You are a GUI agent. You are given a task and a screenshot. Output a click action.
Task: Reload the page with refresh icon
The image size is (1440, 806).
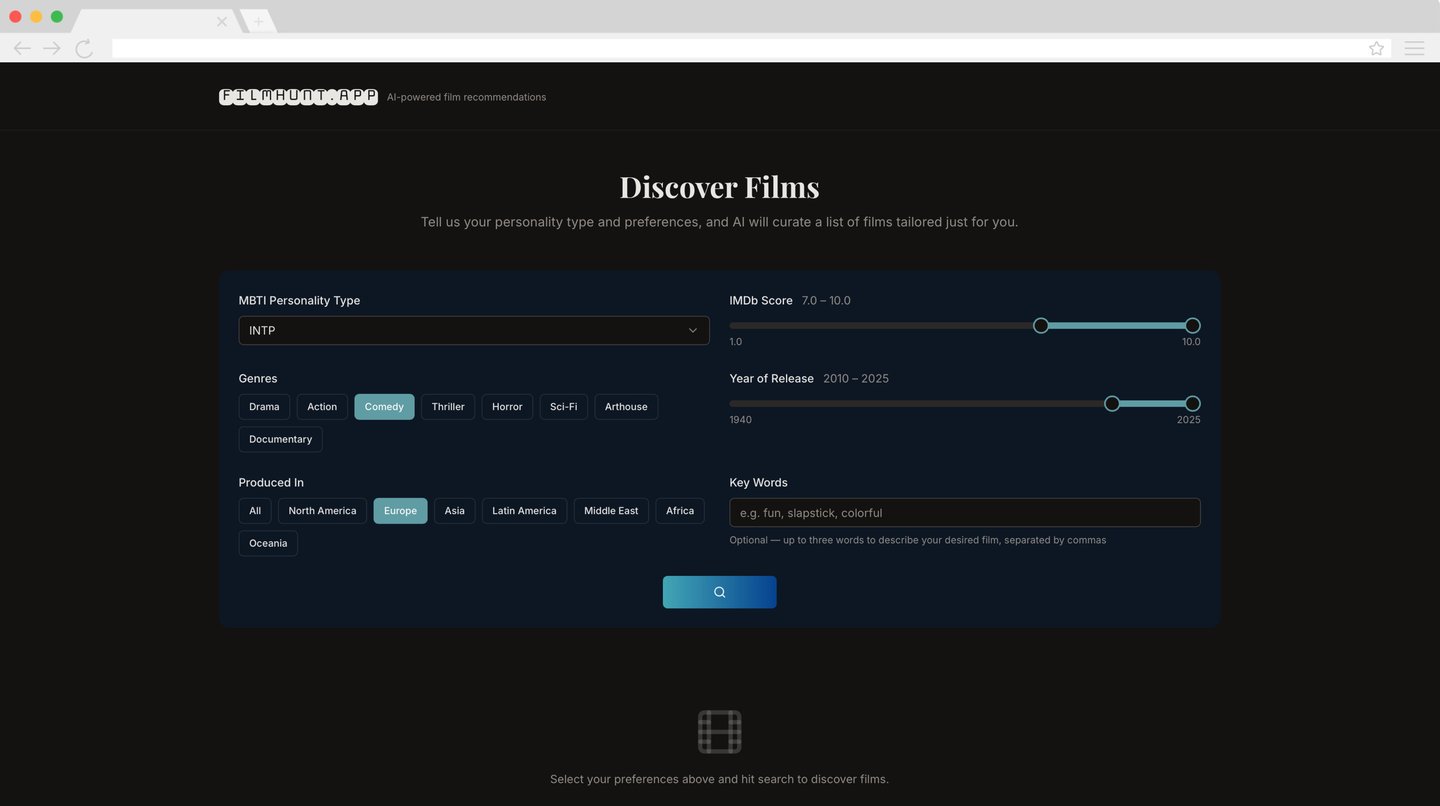pyautogui.click(x=84, y=48)
